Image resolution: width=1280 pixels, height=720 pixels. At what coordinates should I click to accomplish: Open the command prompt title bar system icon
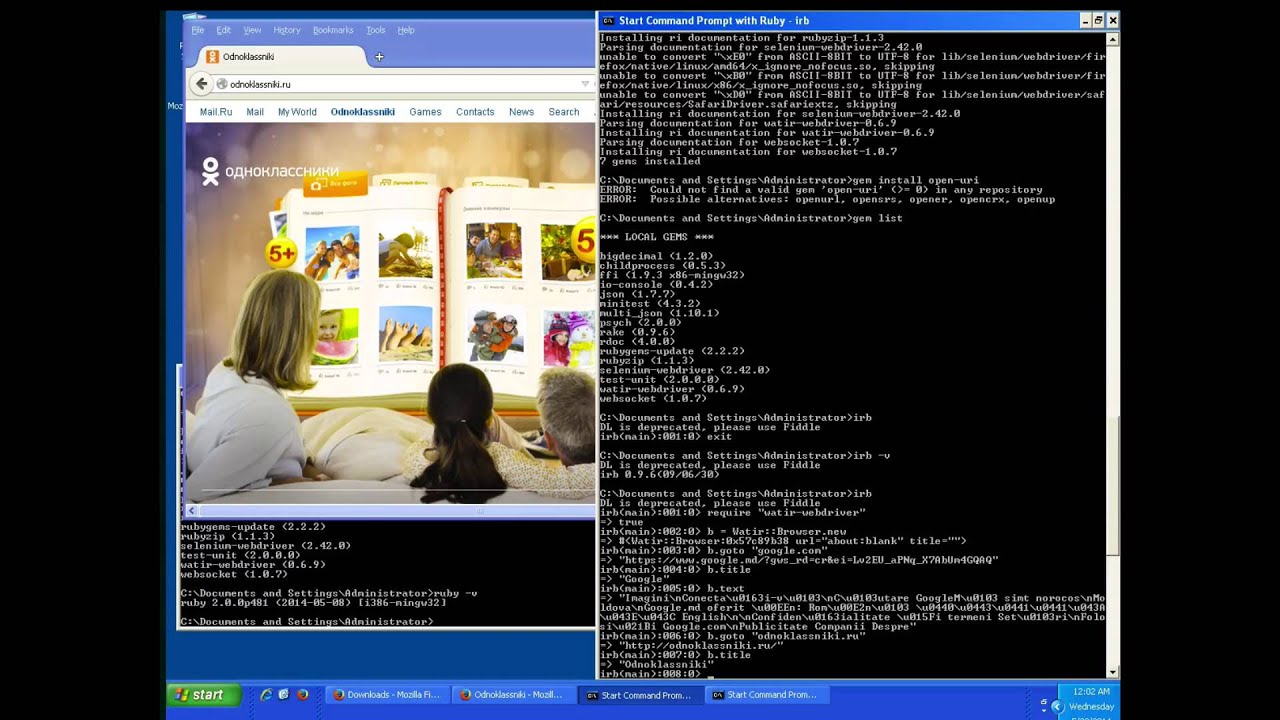607,20
